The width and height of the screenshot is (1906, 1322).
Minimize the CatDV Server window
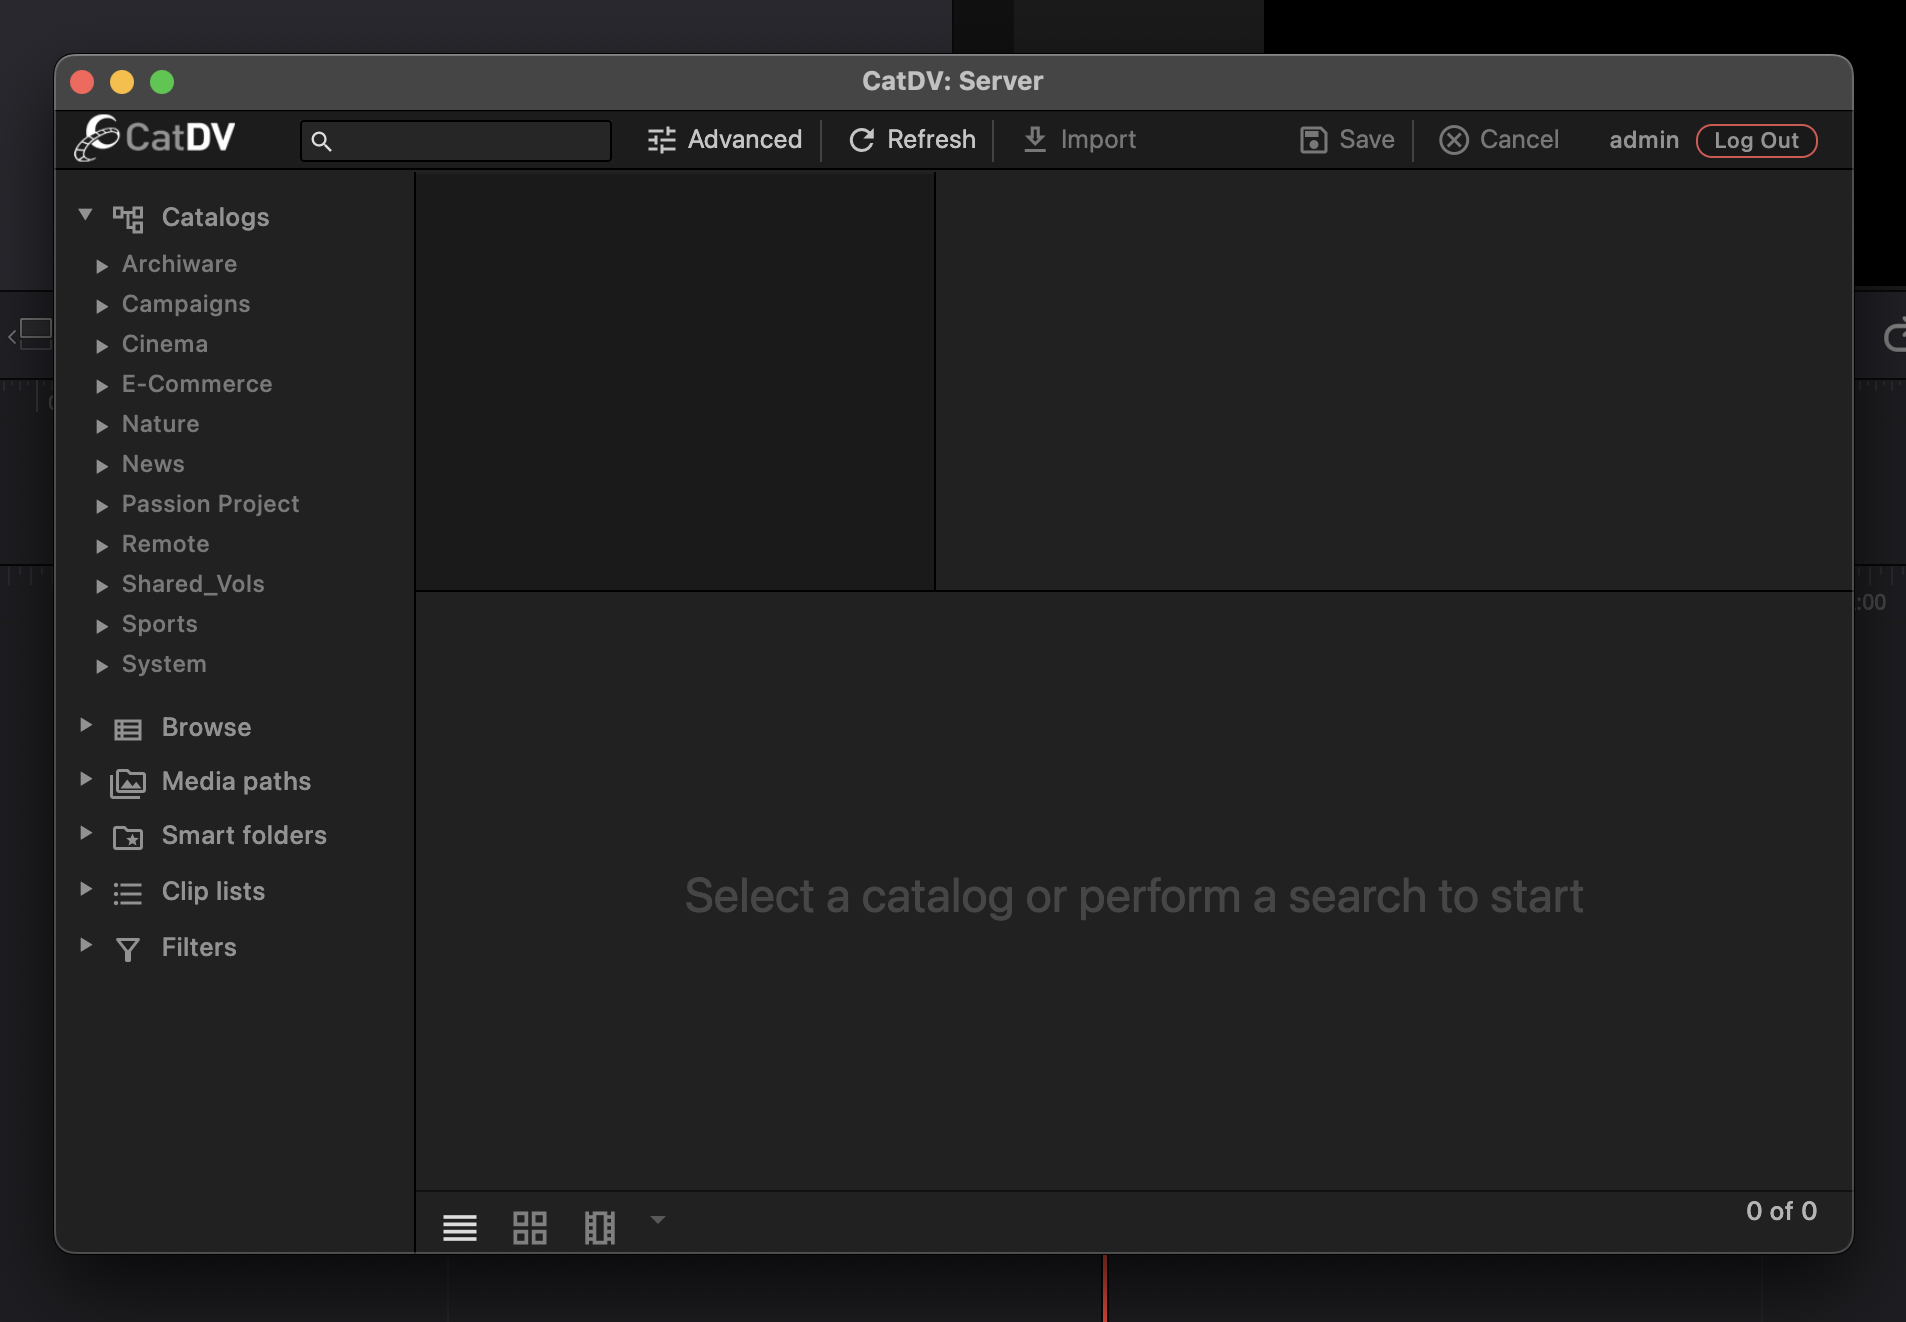tap(122, 82)
